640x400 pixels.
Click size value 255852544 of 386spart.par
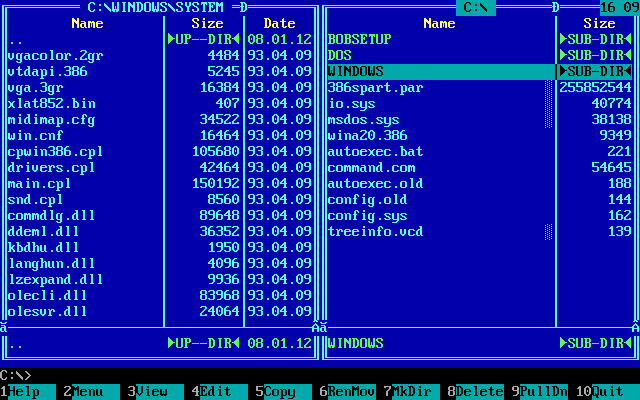pyautogui.click(x=596, y=87)
